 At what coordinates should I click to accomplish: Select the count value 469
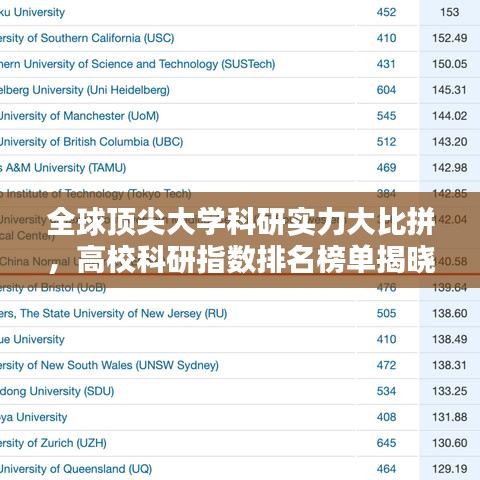(386, 168)
